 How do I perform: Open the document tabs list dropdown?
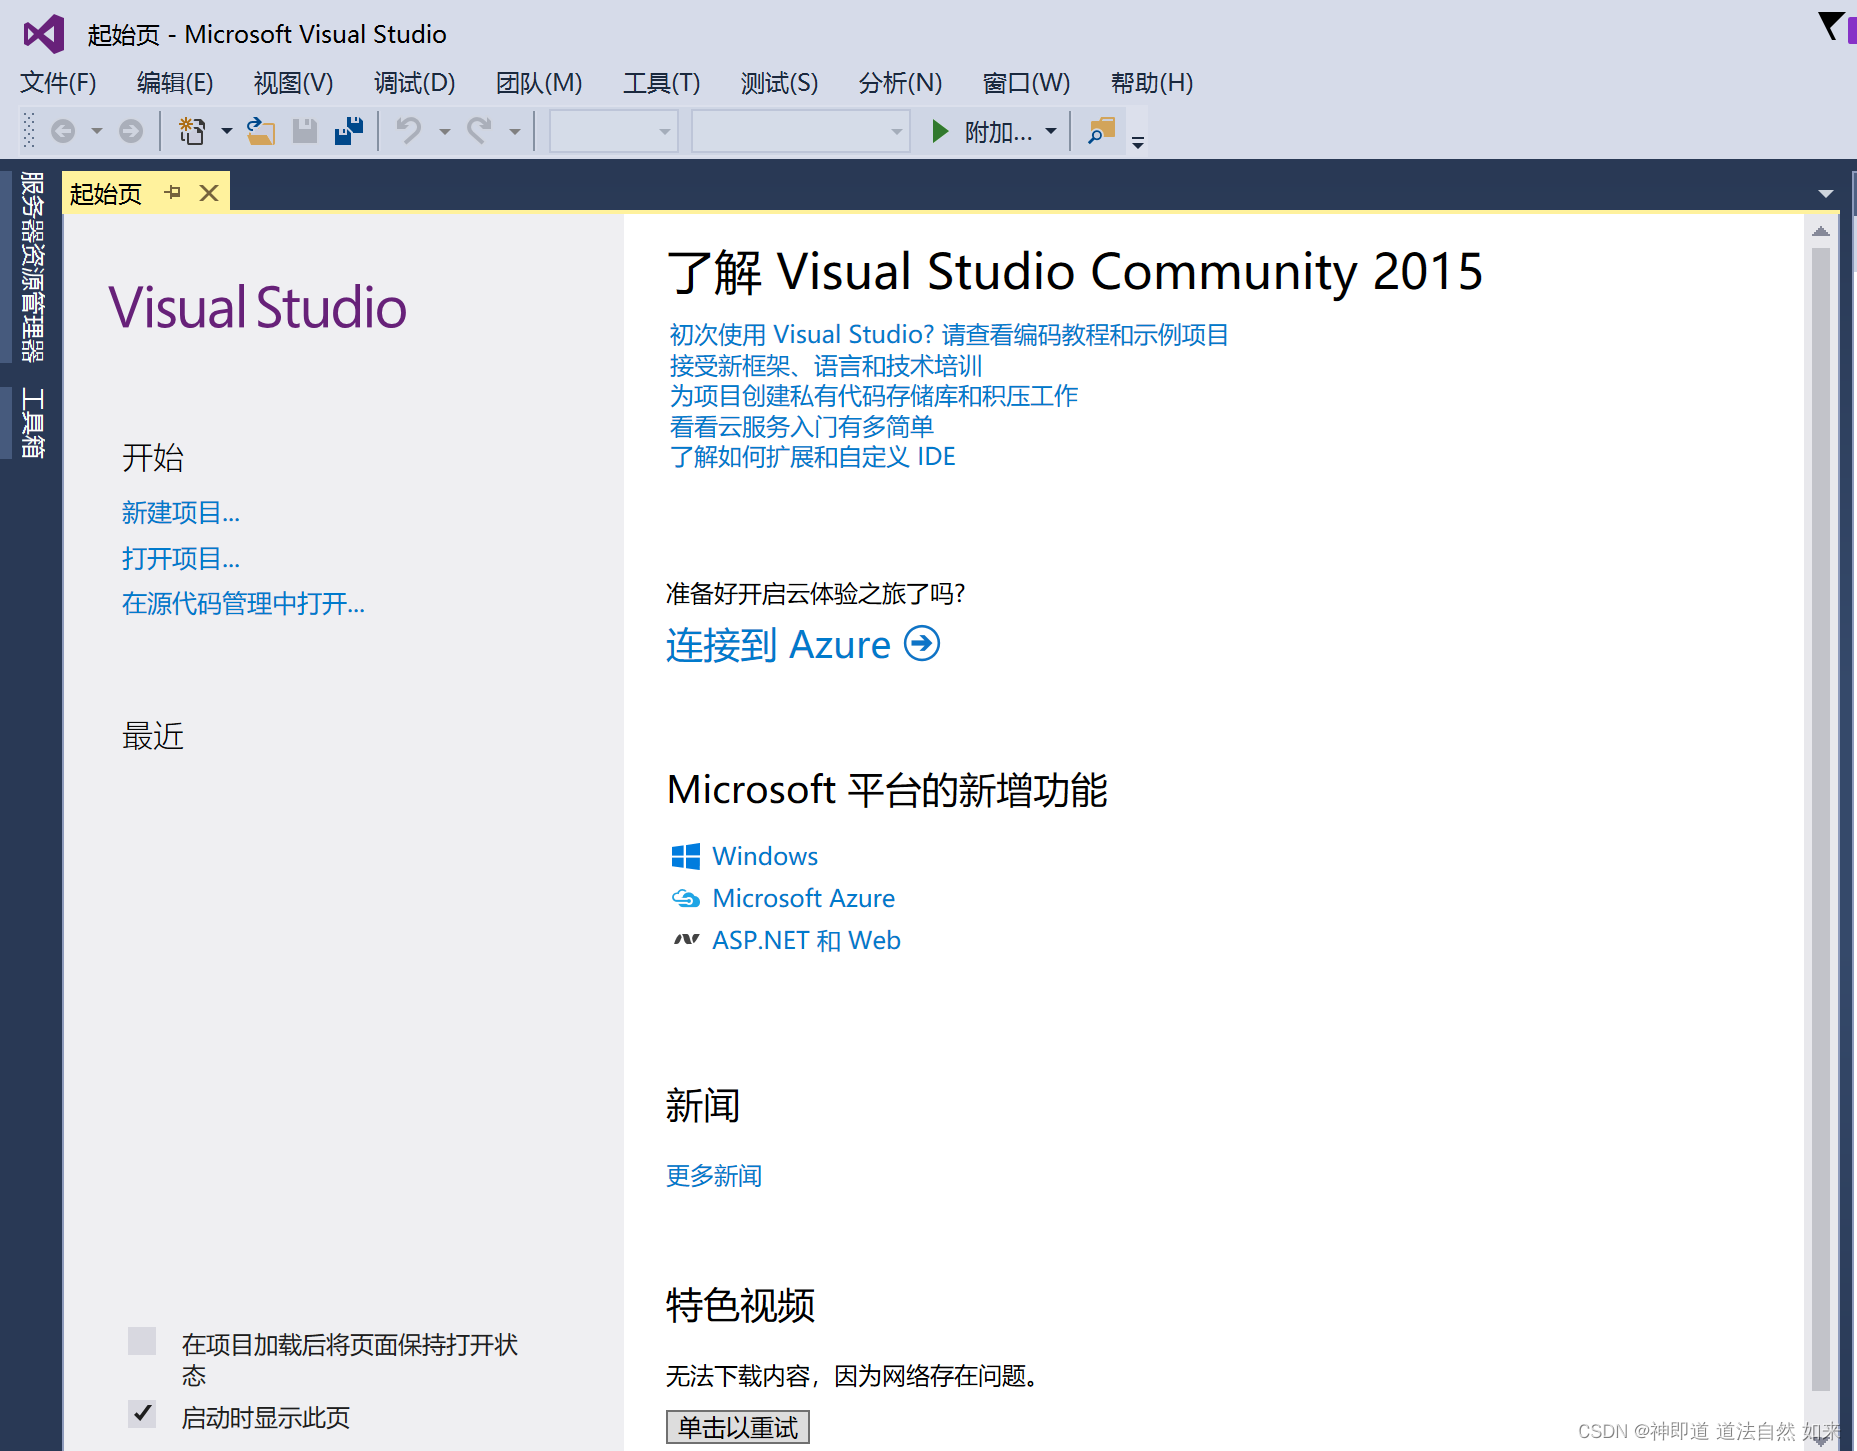(x=1826, y=193)
